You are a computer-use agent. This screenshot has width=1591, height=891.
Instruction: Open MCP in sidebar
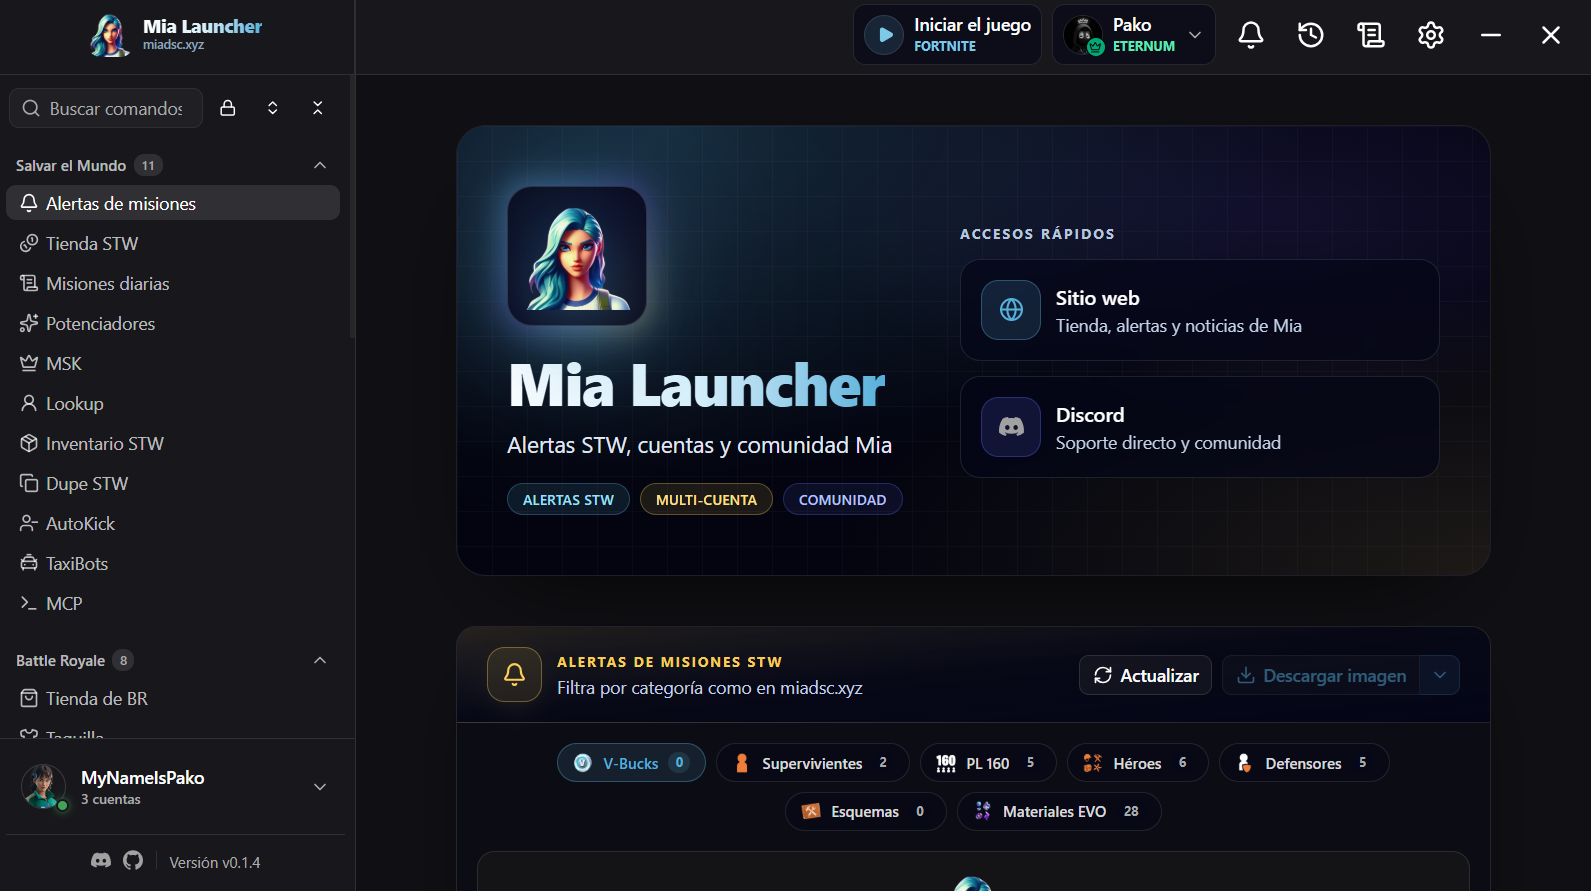173,603
